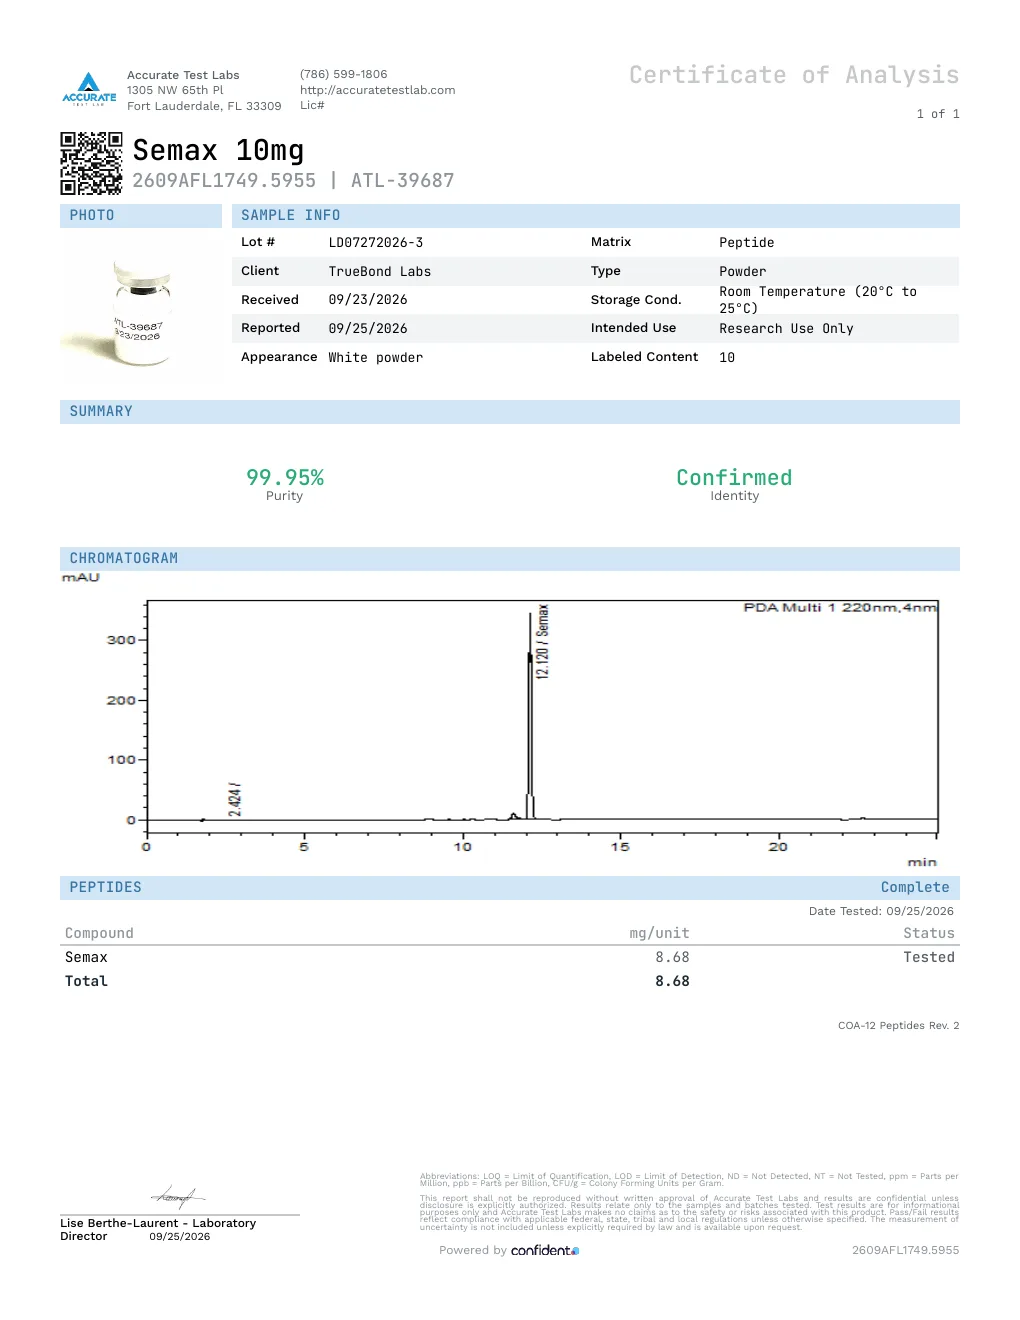Click 'Lise Berthe-Laurent - Laboratory Director' name
This screenshot has width=1020, height=1320.
tap(158, 1229)
